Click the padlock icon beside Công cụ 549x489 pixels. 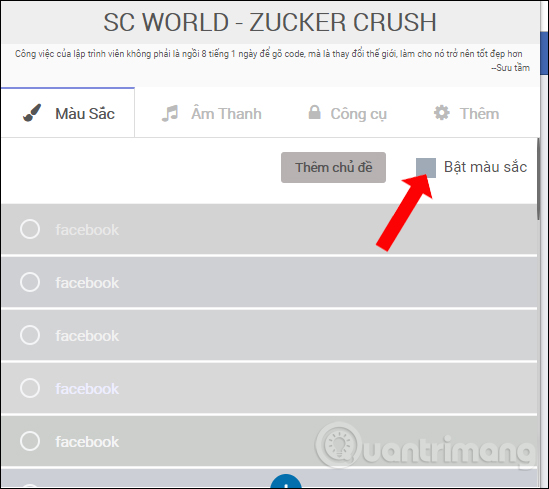click(x=314, y=112)
